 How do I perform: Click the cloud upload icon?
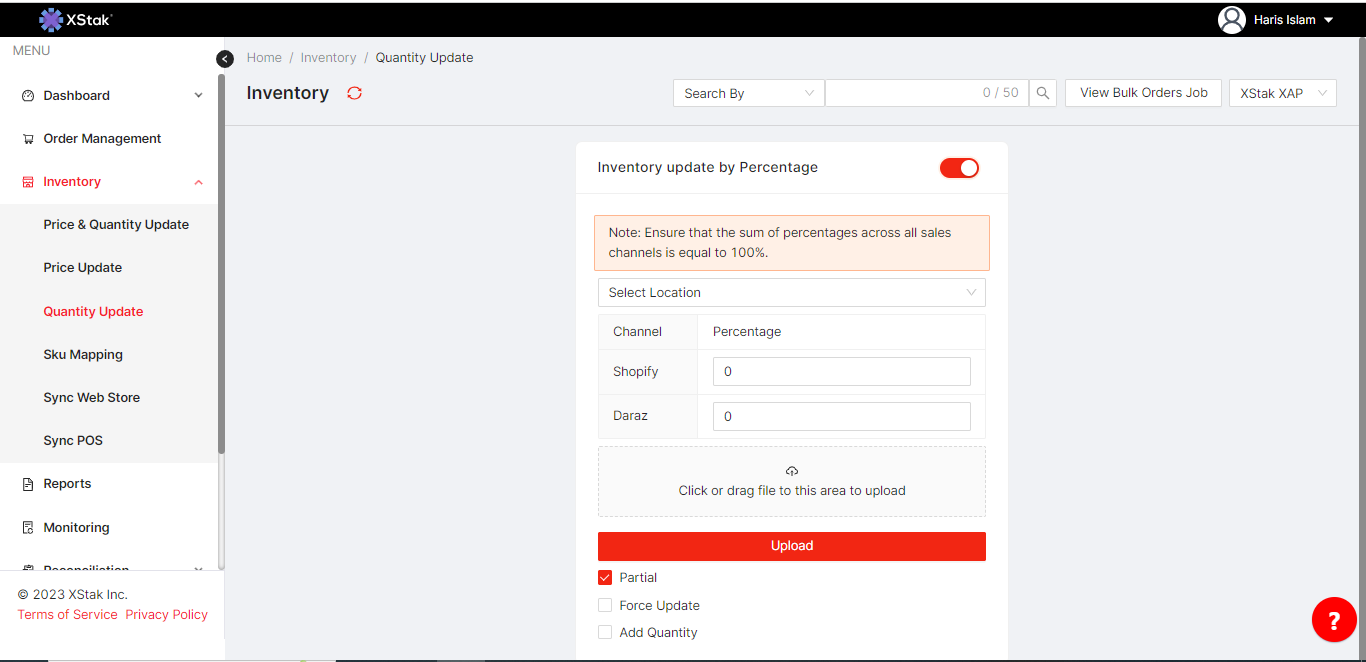792,471
